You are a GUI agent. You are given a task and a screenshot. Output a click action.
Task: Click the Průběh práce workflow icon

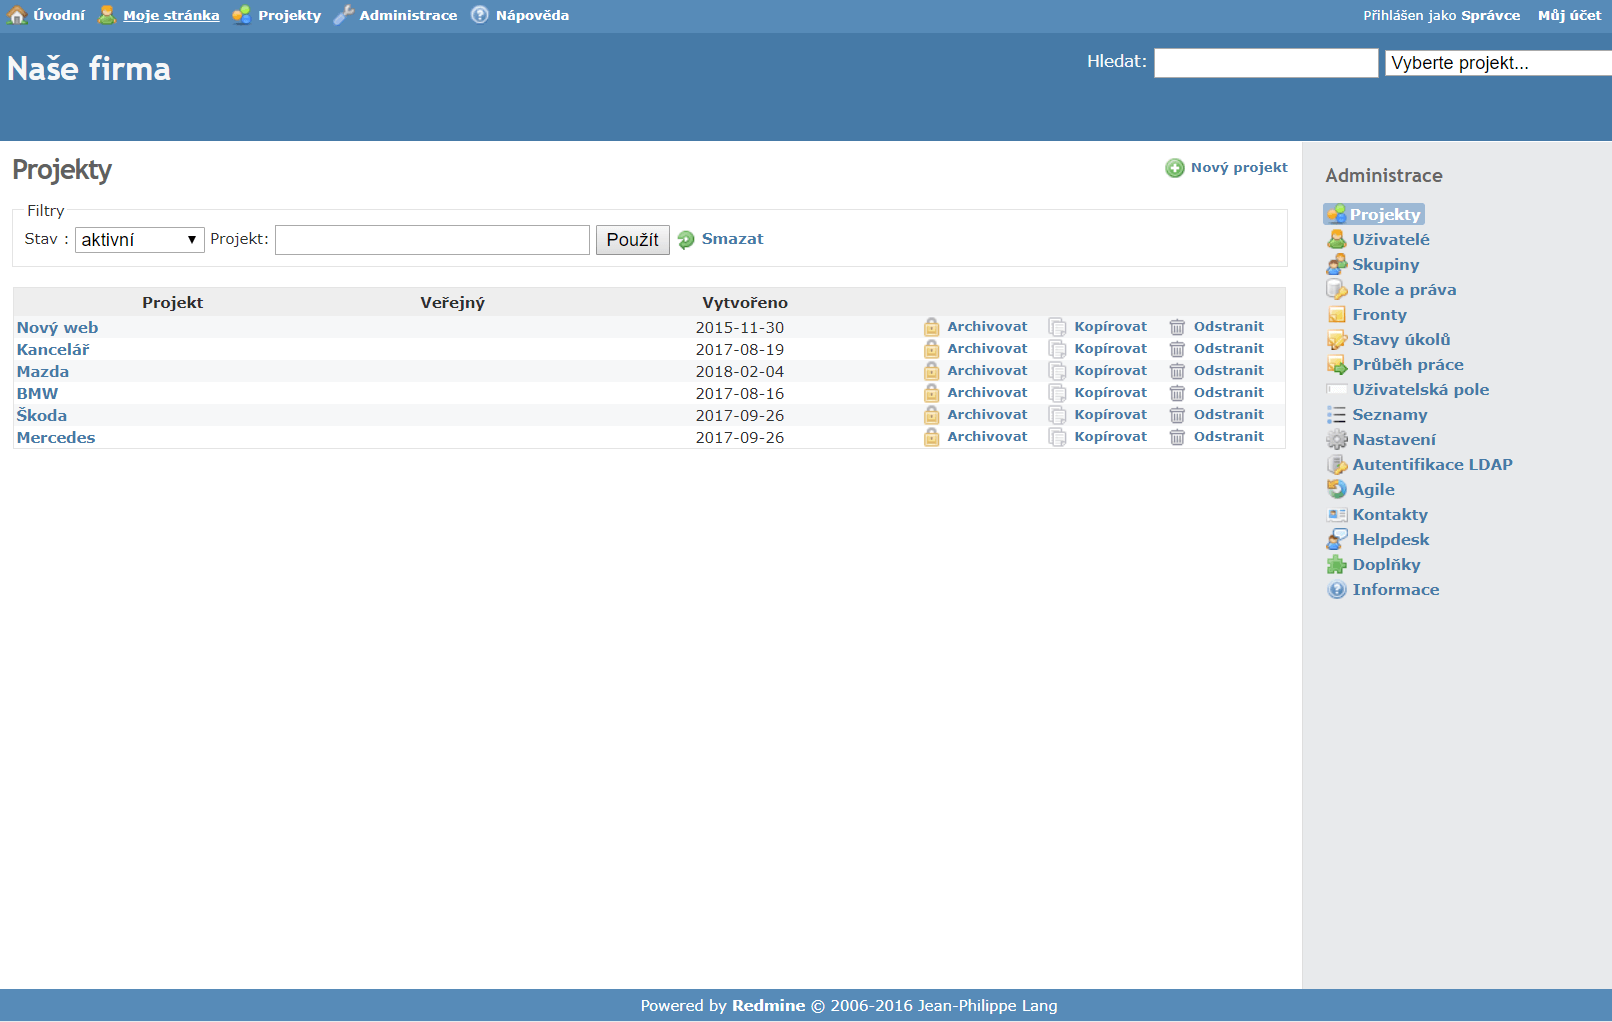[1337, 364]
